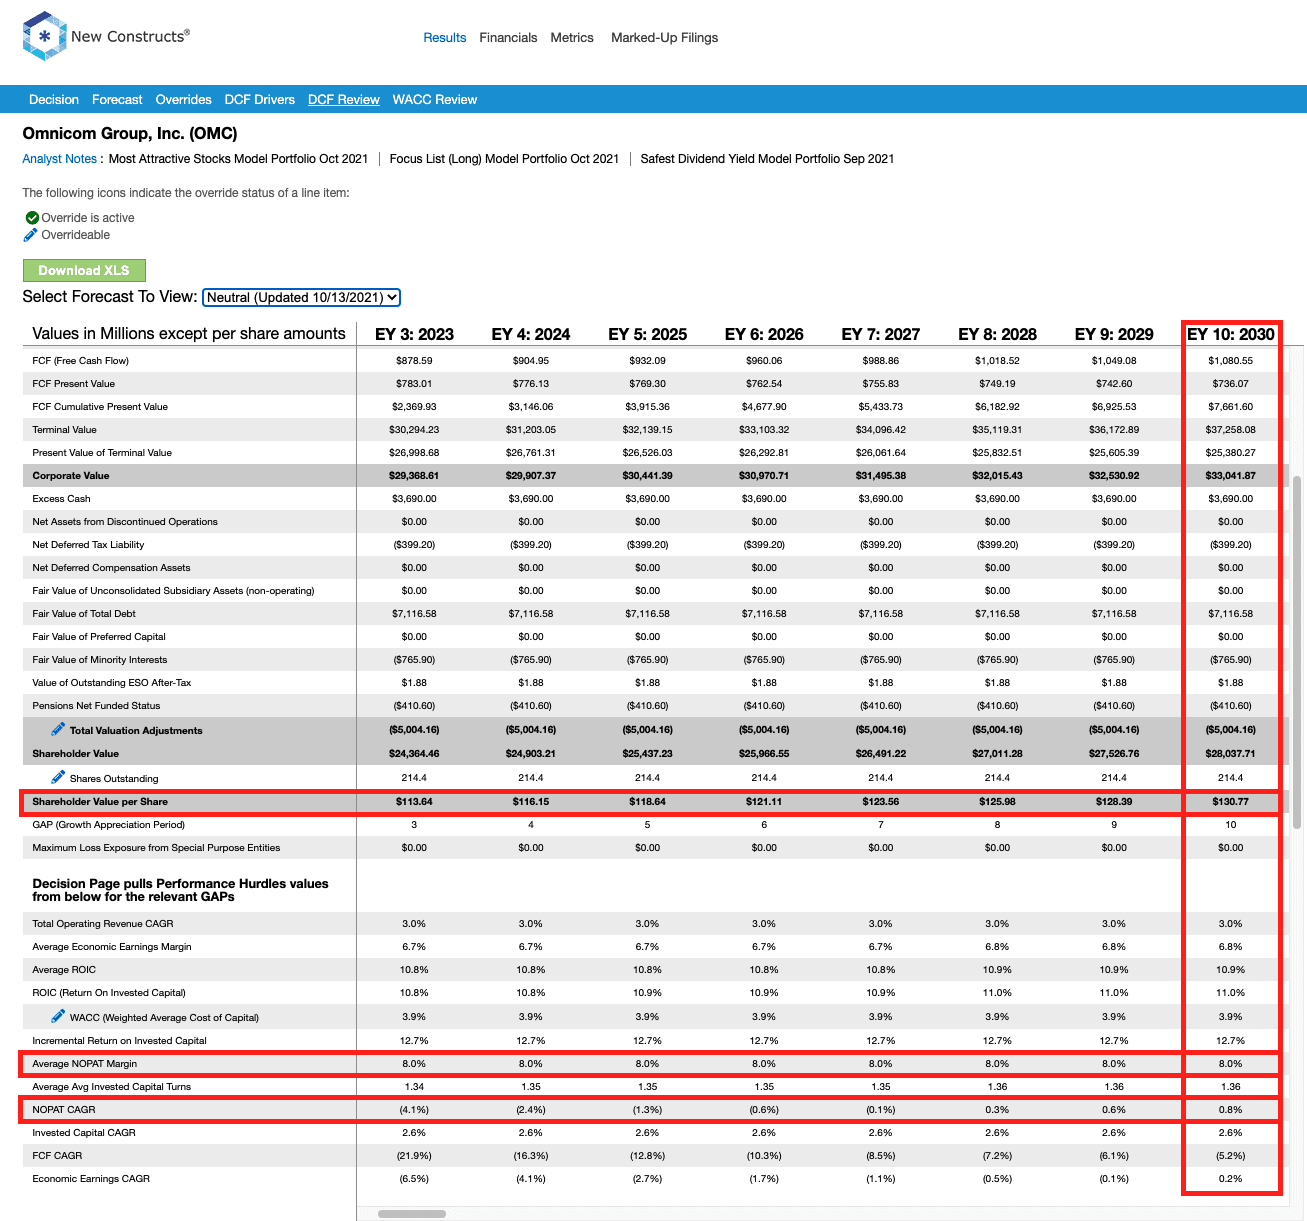Click the (21.9%) FCF CAGR cell
1307x1221 pixels.
[x=414, y=1156]
